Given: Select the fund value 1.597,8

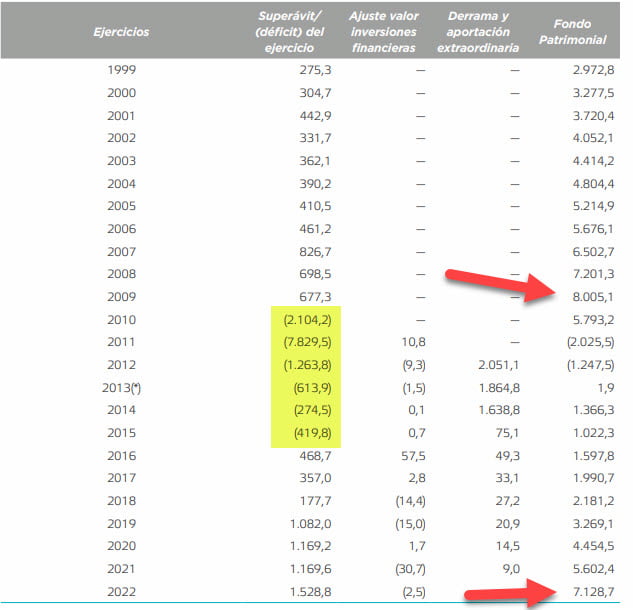Looking at the screenshot, I should click(594, 456).
